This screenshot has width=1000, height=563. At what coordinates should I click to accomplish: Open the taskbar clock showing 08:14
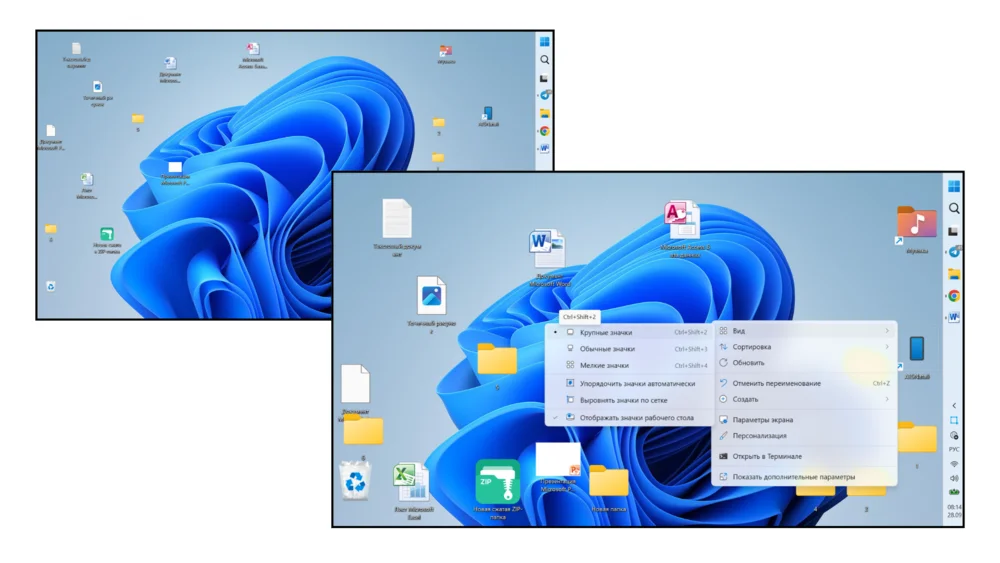tap(954, 511)
